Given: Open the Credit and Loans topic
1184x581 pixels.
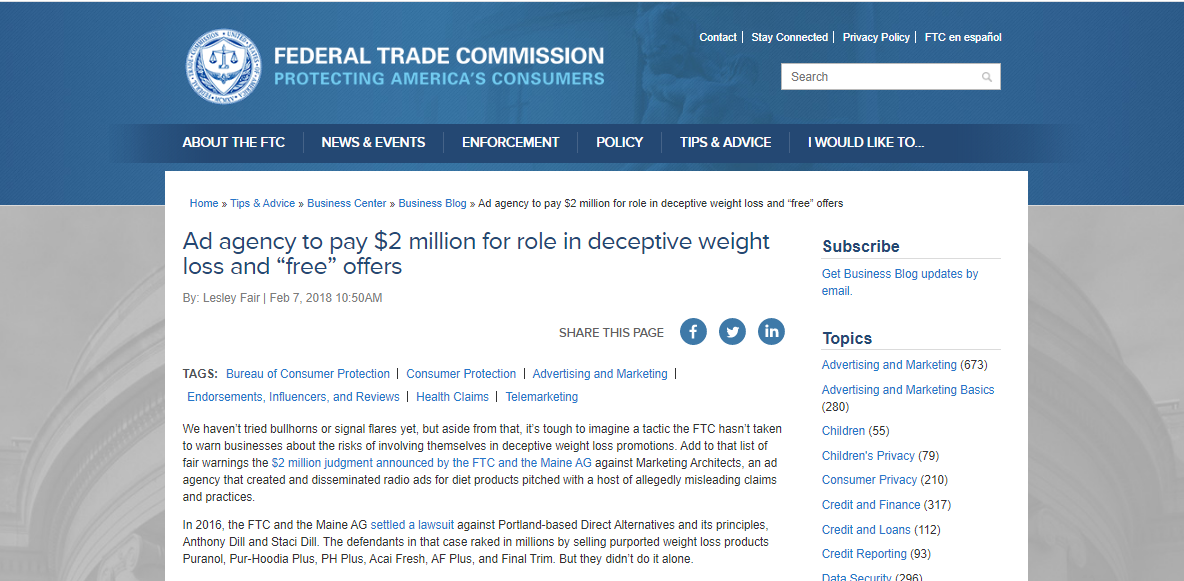Looking at the screenshot, I should point(866,530).
